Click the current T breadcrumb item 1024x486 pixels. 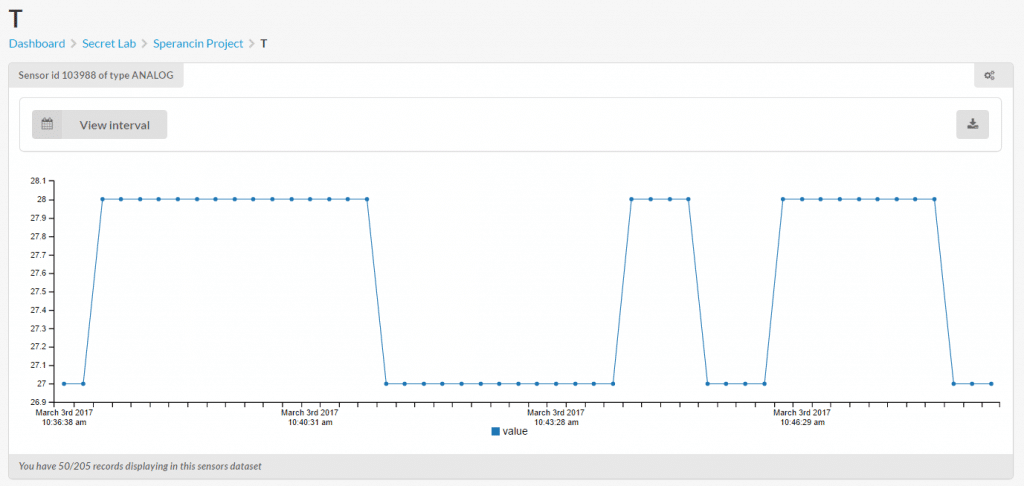tap(264, 44)
